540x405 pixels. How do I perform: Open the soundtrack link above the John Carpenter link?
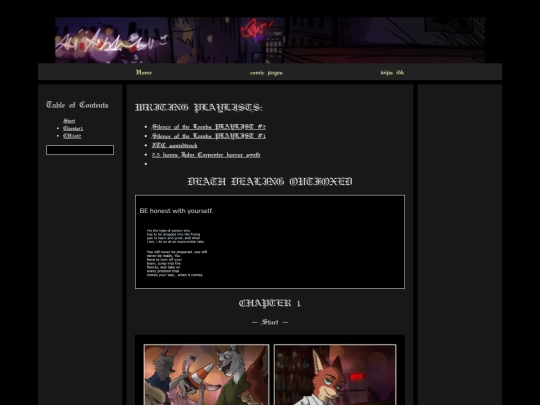(x=175, y=145)
